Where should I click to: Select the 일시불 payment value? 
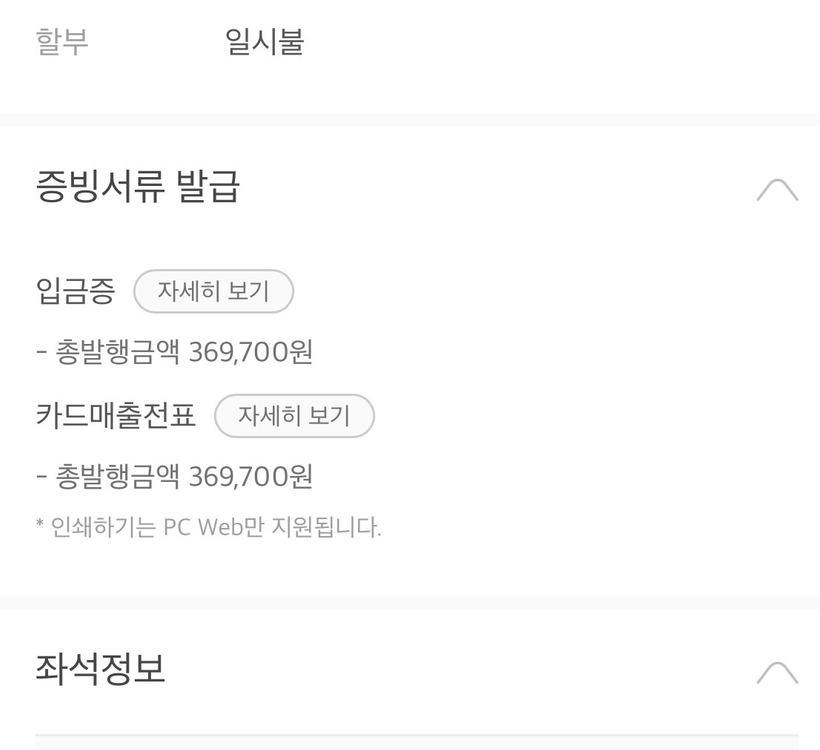tap(262, 41)
